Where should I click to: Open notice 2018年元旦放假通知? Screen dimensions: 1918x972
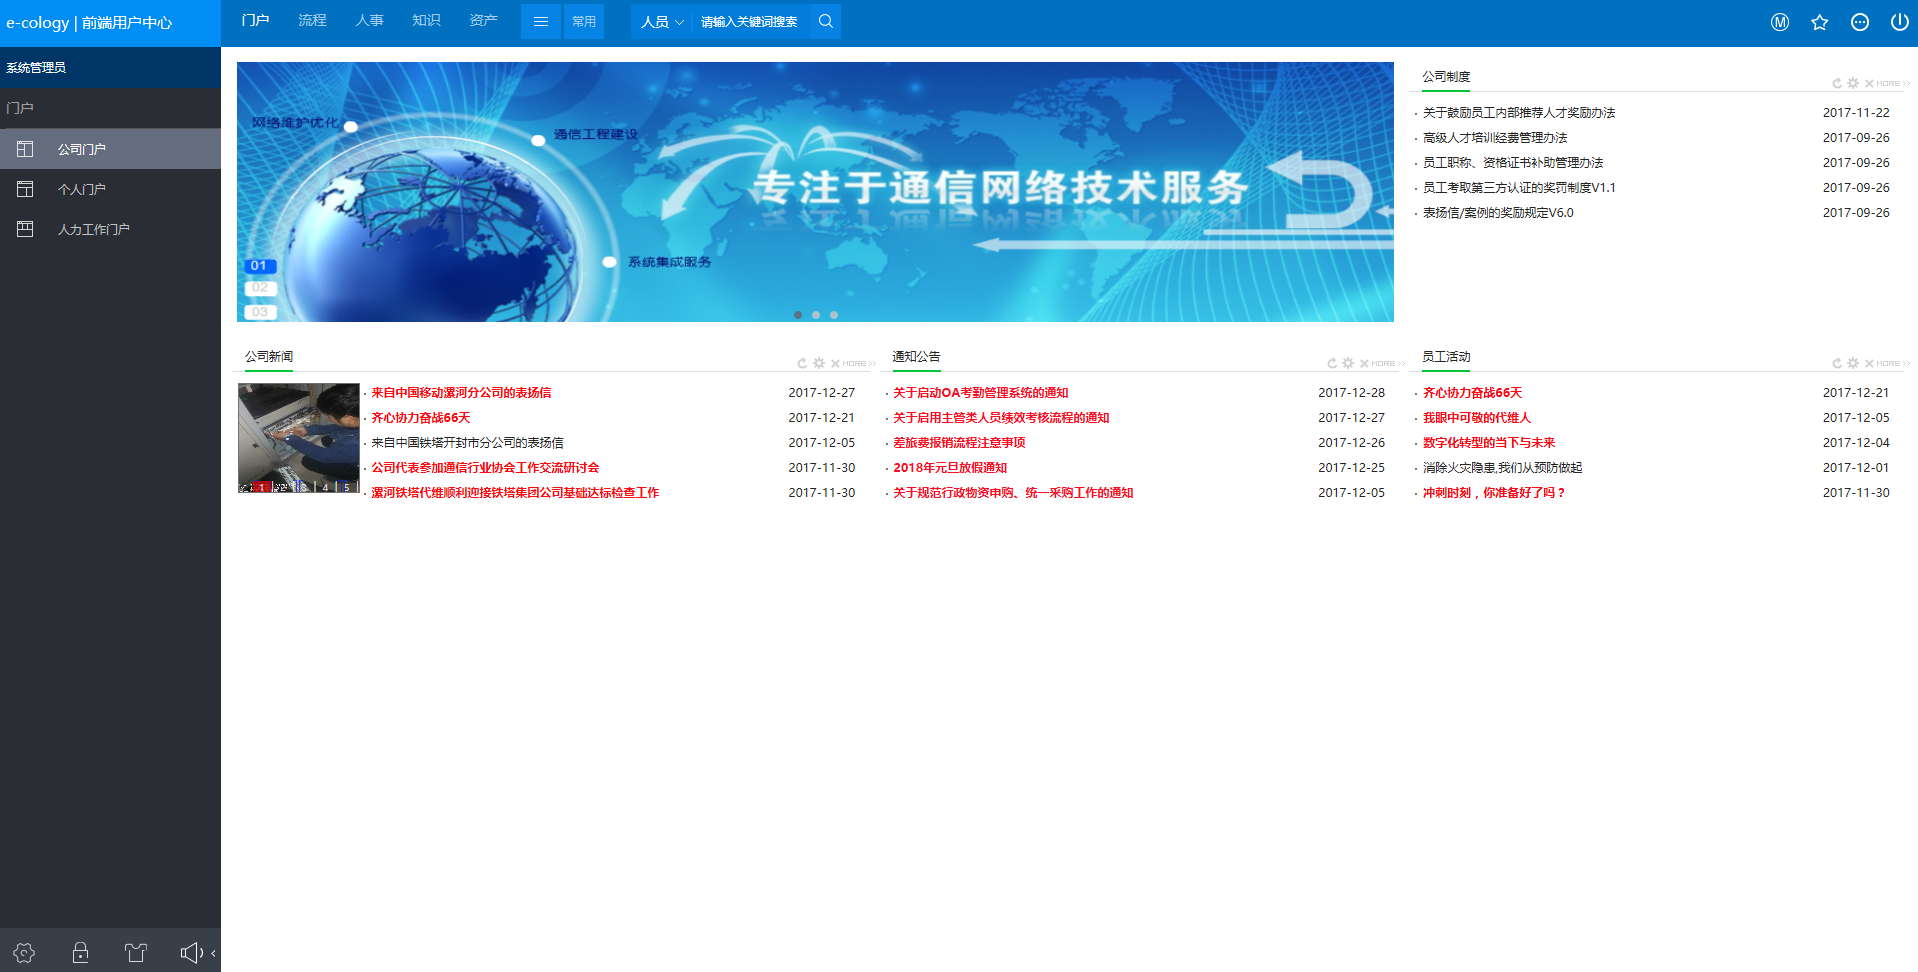tap(950, 468)
